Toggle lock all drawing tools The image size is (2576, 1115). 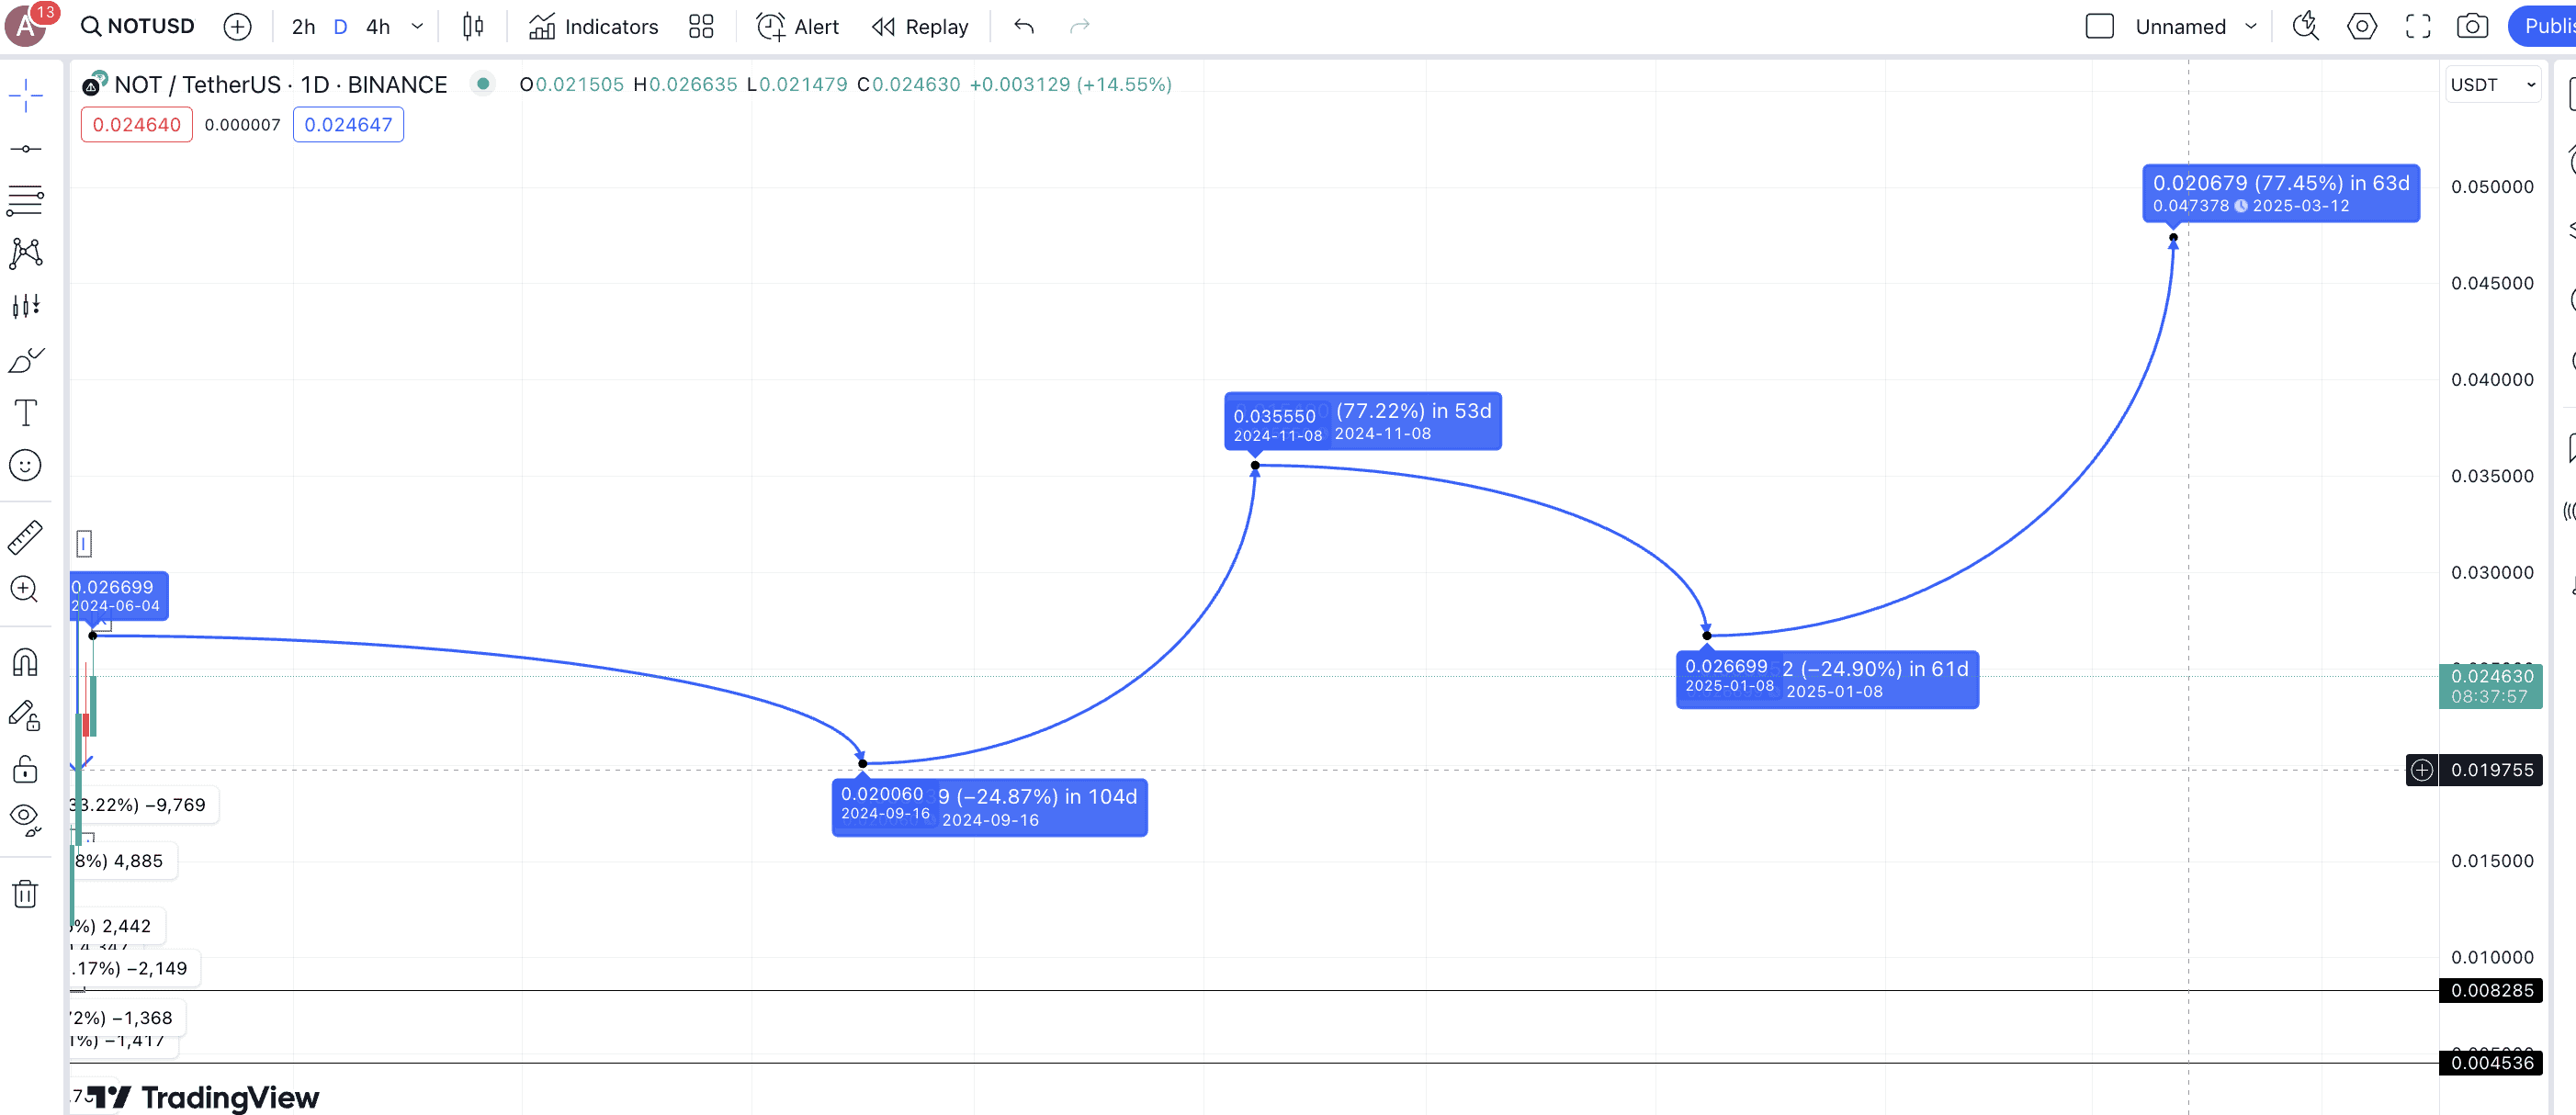pyautogui.click(x=25, y=769)
